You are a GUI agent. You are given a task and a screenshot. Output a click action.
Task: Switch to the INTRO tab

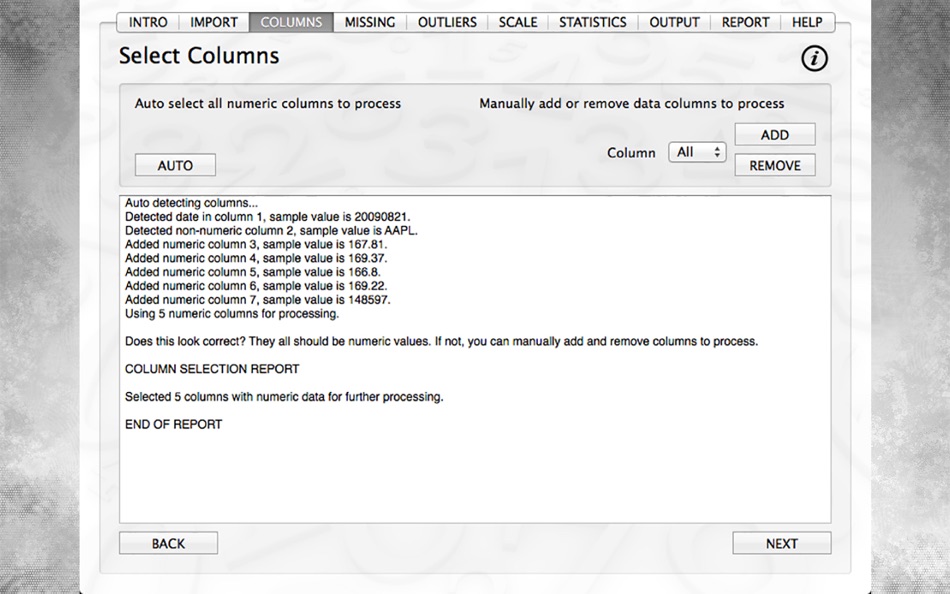[148, 22]
